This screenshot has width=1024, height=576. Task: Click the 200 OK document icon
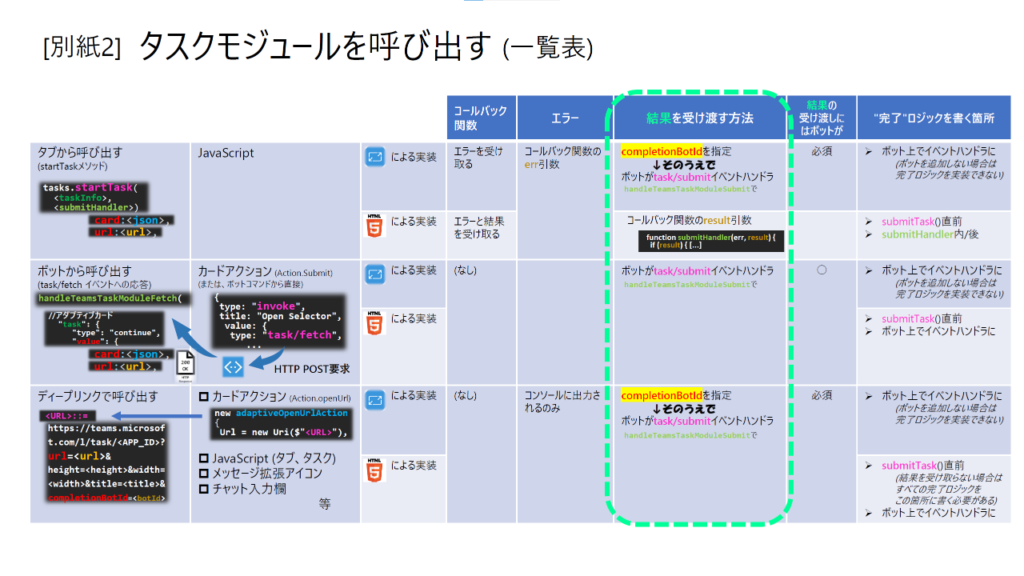coord(185,365)
